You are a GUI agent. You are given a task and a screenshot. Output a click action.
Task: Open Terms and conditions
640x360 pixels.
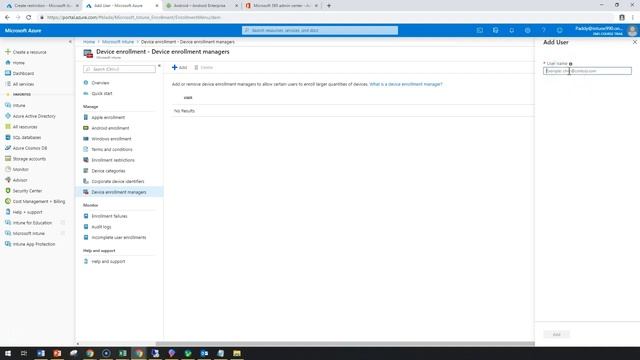(x=111, y=149)
